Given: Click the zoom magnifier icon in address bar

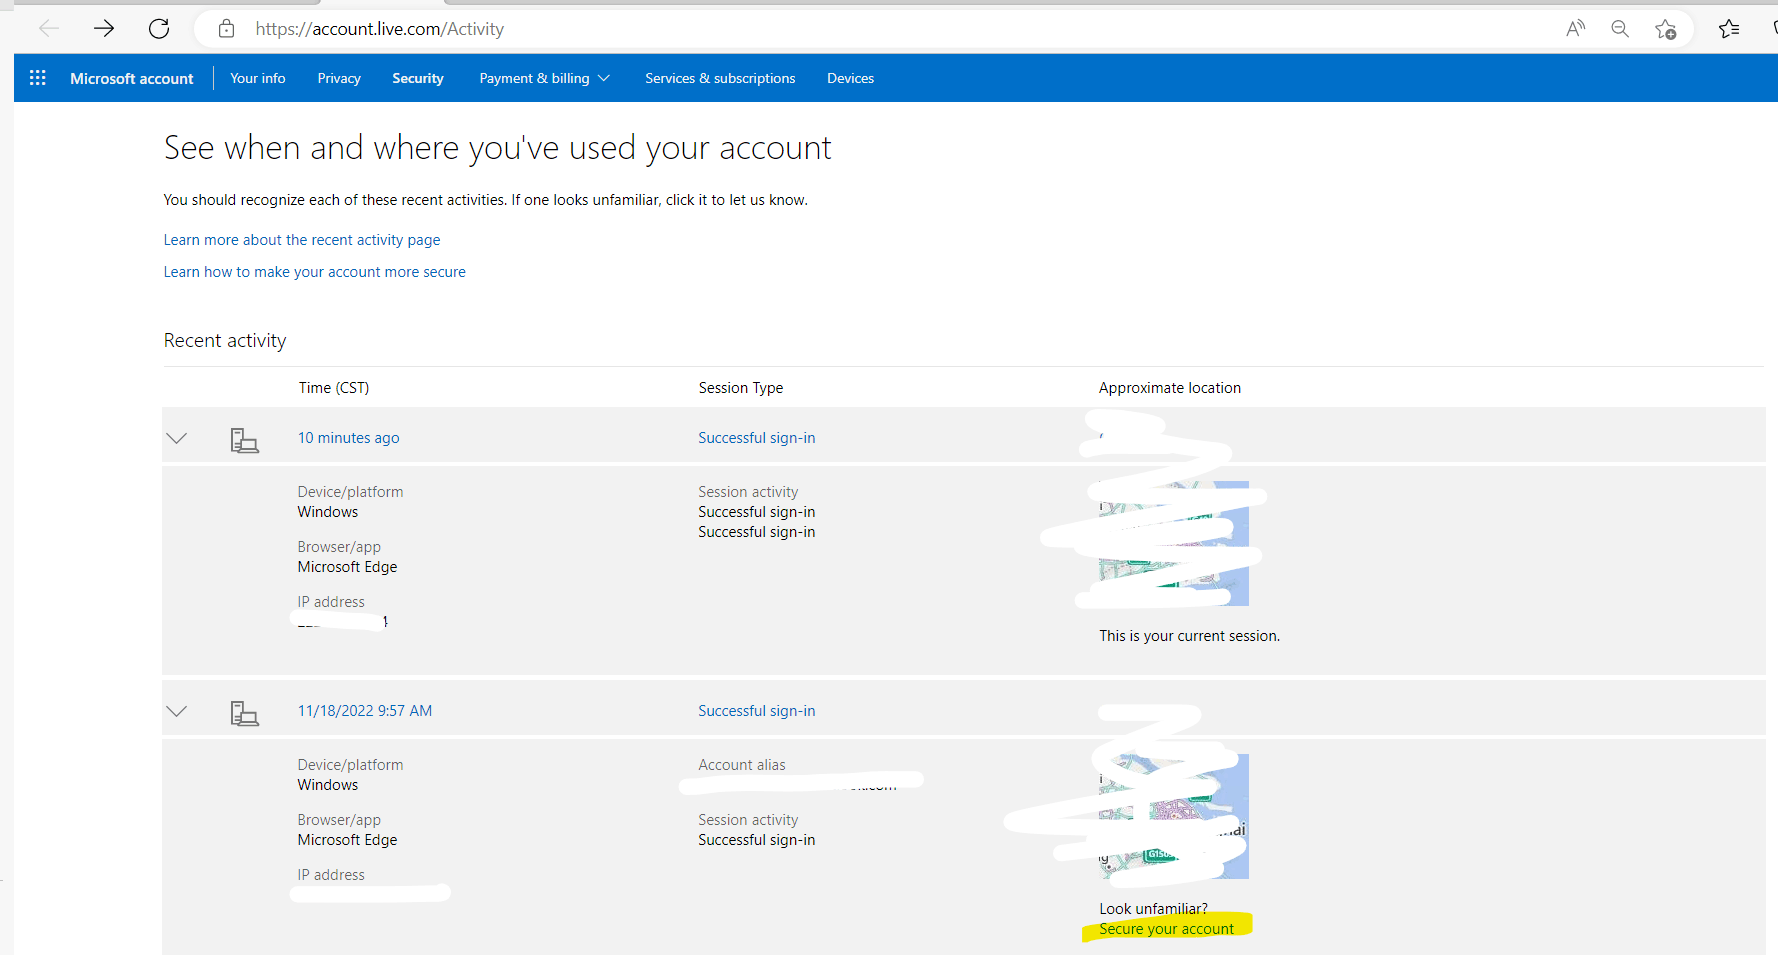Looking at the screenshot, I should coord(1620,29).
